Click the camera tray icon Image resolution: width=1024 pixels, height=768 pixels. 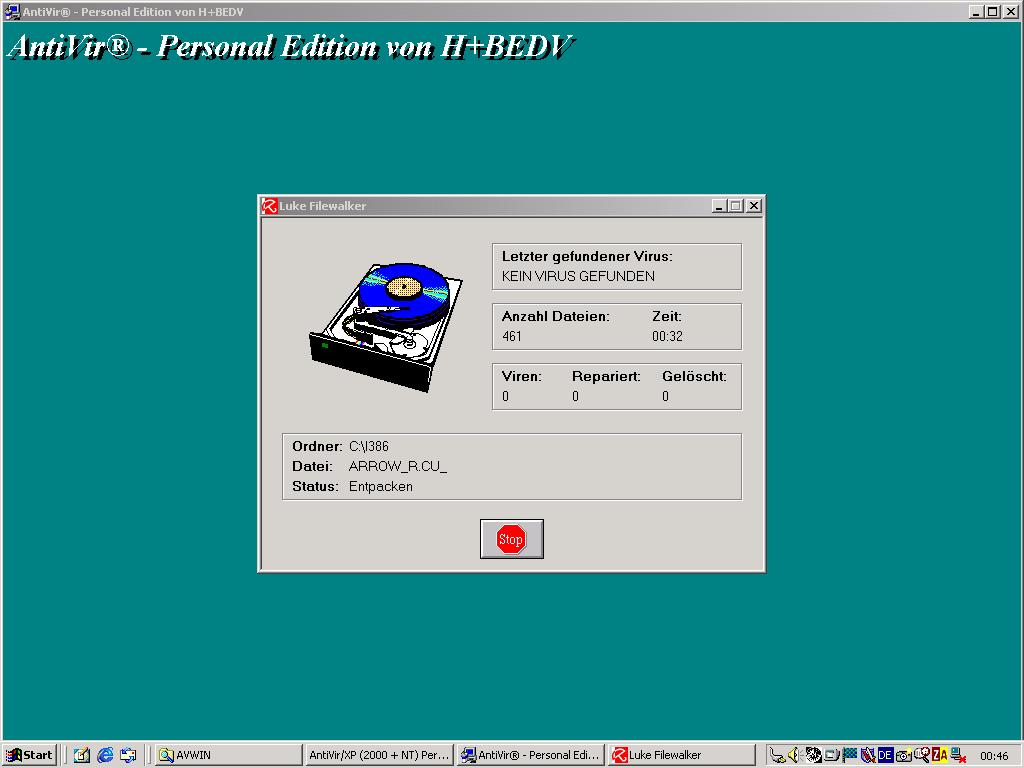coord(903,756)
